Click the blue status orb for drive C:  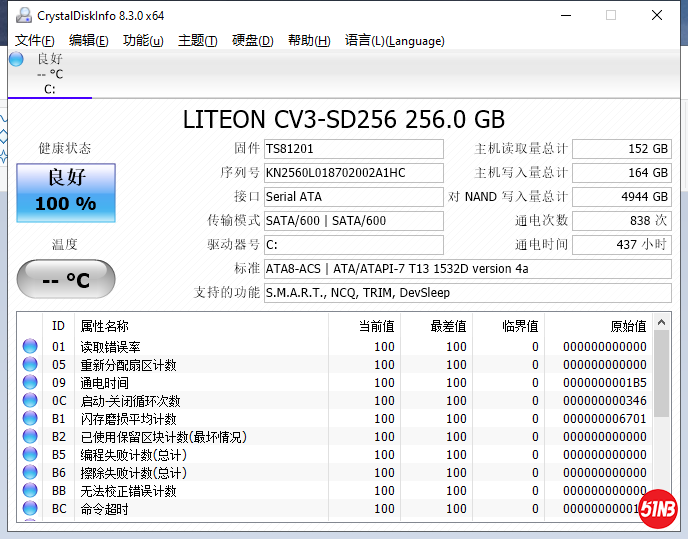[x=16, y=59]
